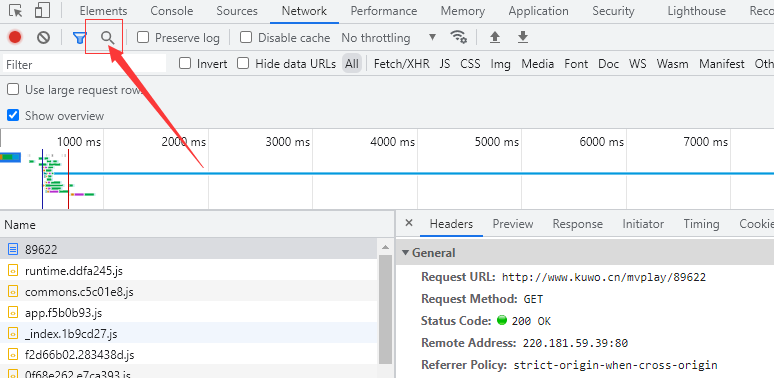Uncheck the Show overview checkbox
774x378 pixels.
pyautogui.click(x=13, y=115)
